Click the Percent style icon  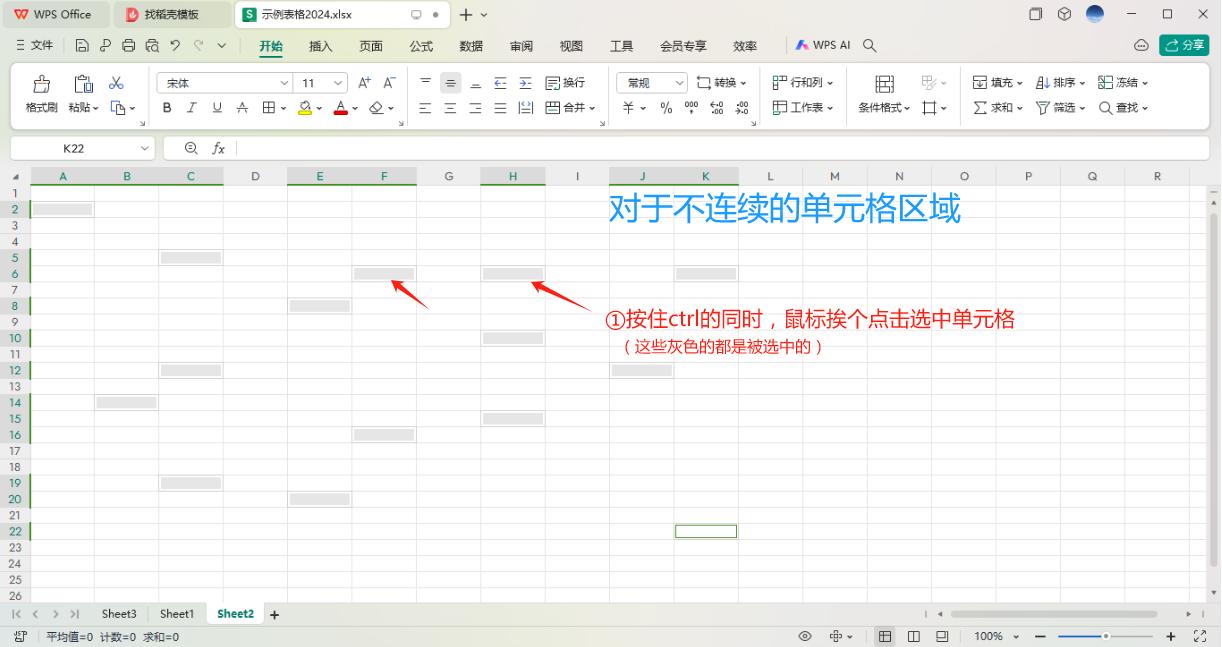tap(666, 108)
